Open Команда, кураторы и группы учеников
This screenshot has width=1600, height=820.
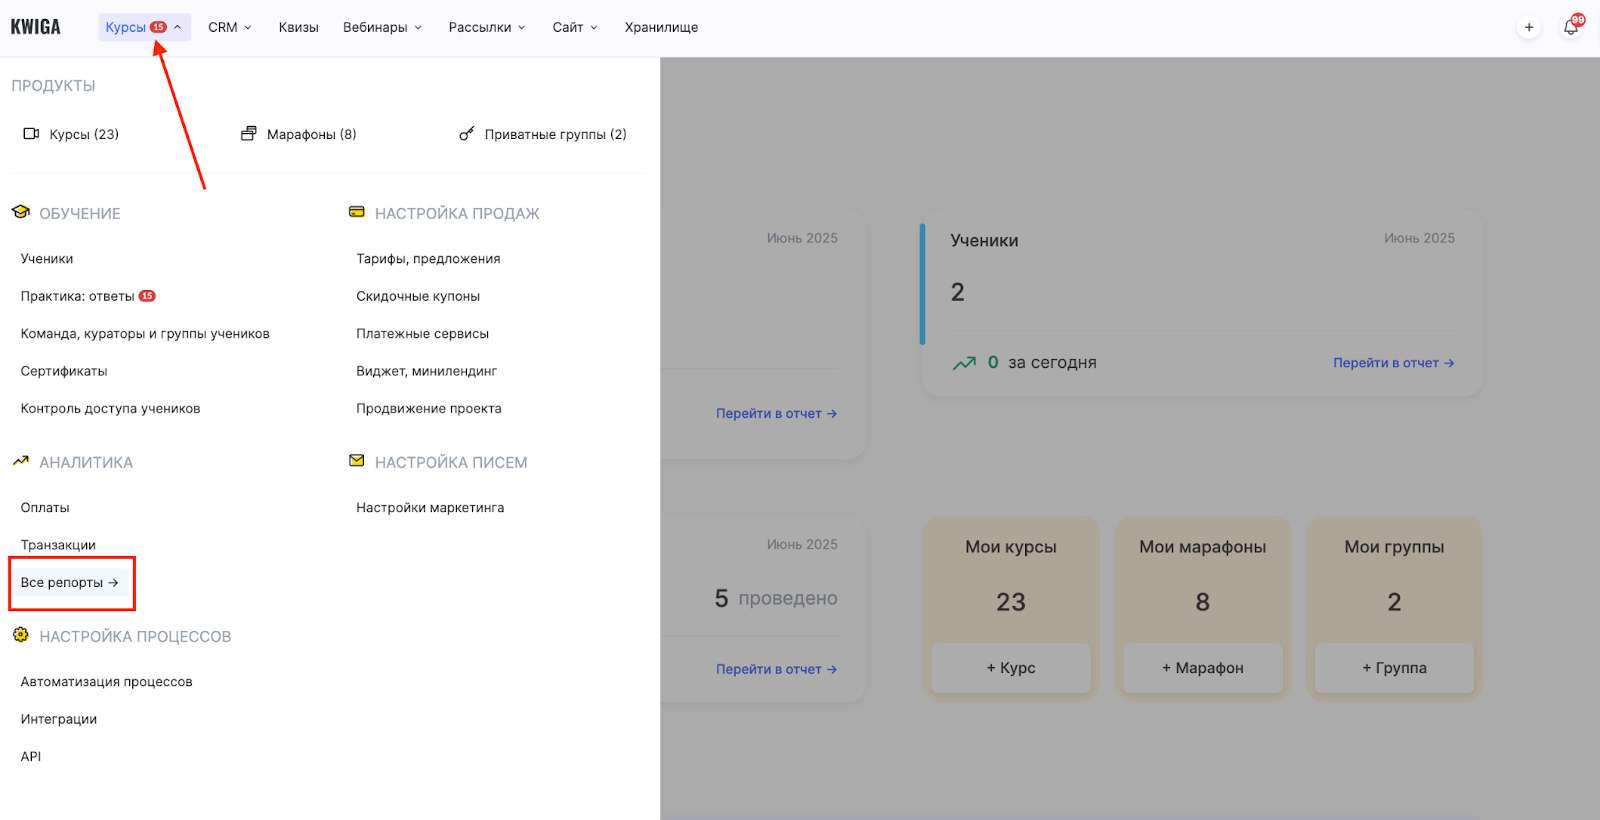pos(145,334)
